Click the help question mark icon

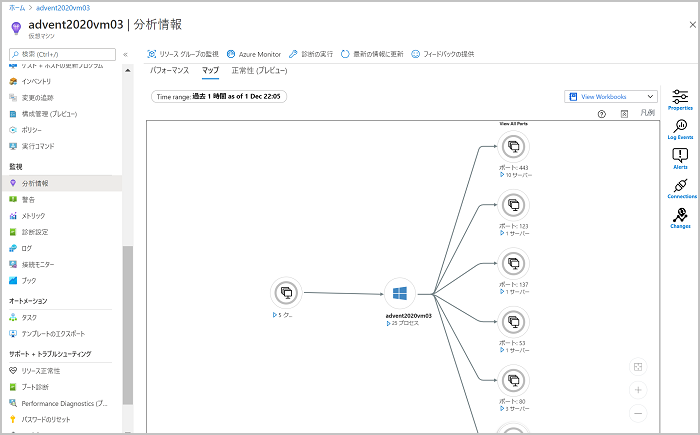tap(601, 114)
